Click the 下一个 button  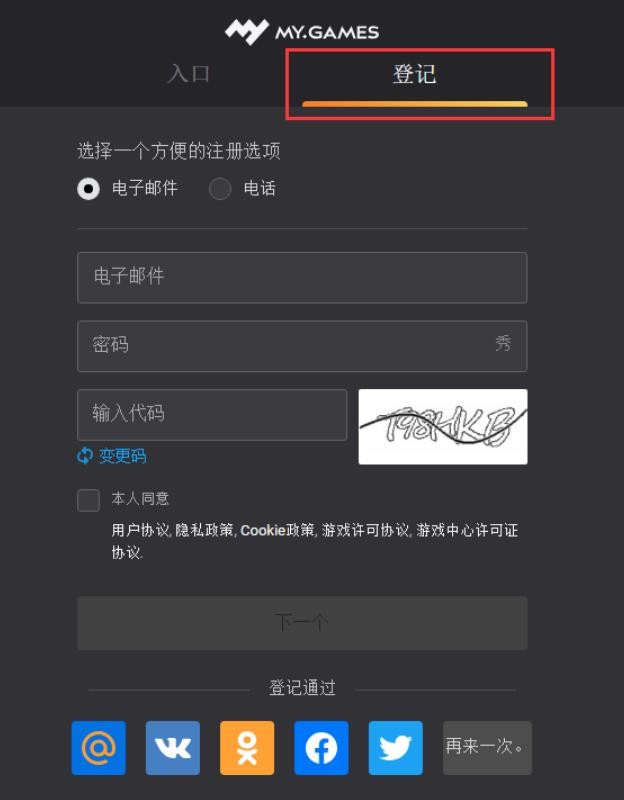click(x=302, y=623)
